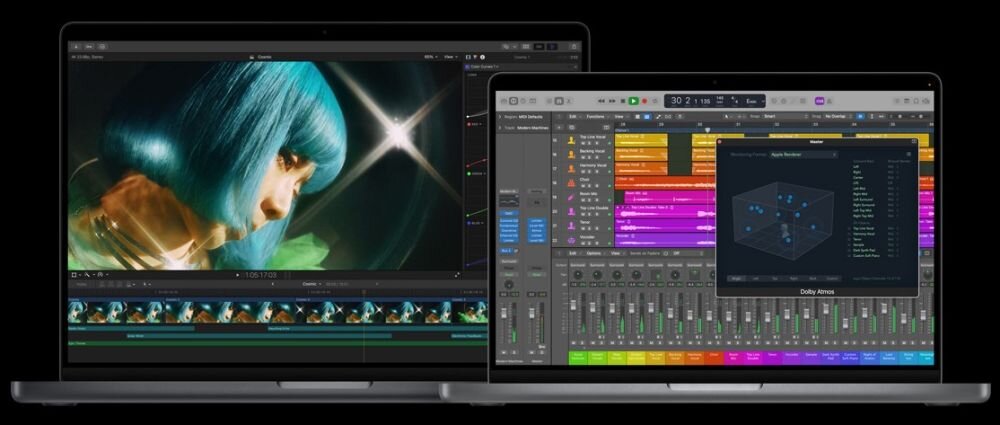Expand the Track: Modern Machines disclosure triangle
1000x425 pixels.
point(500,128)
